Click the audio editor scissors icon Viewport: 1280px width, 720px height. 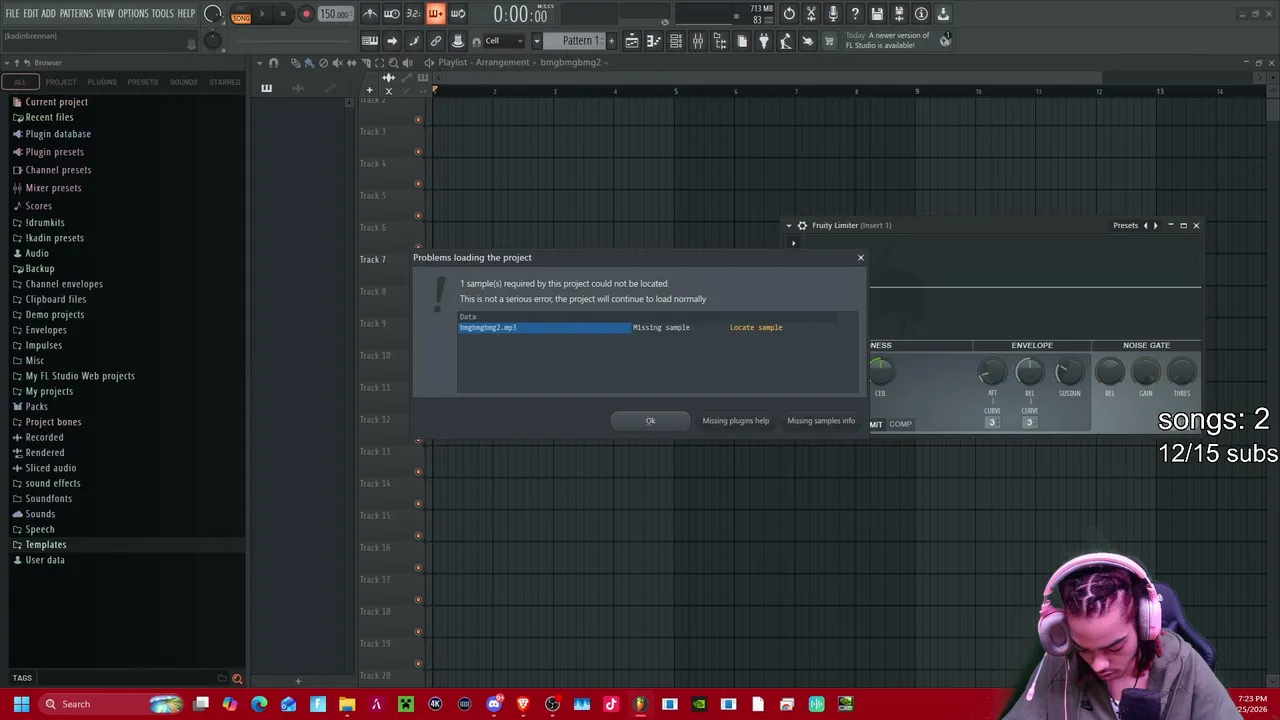(x=811, y=14)
